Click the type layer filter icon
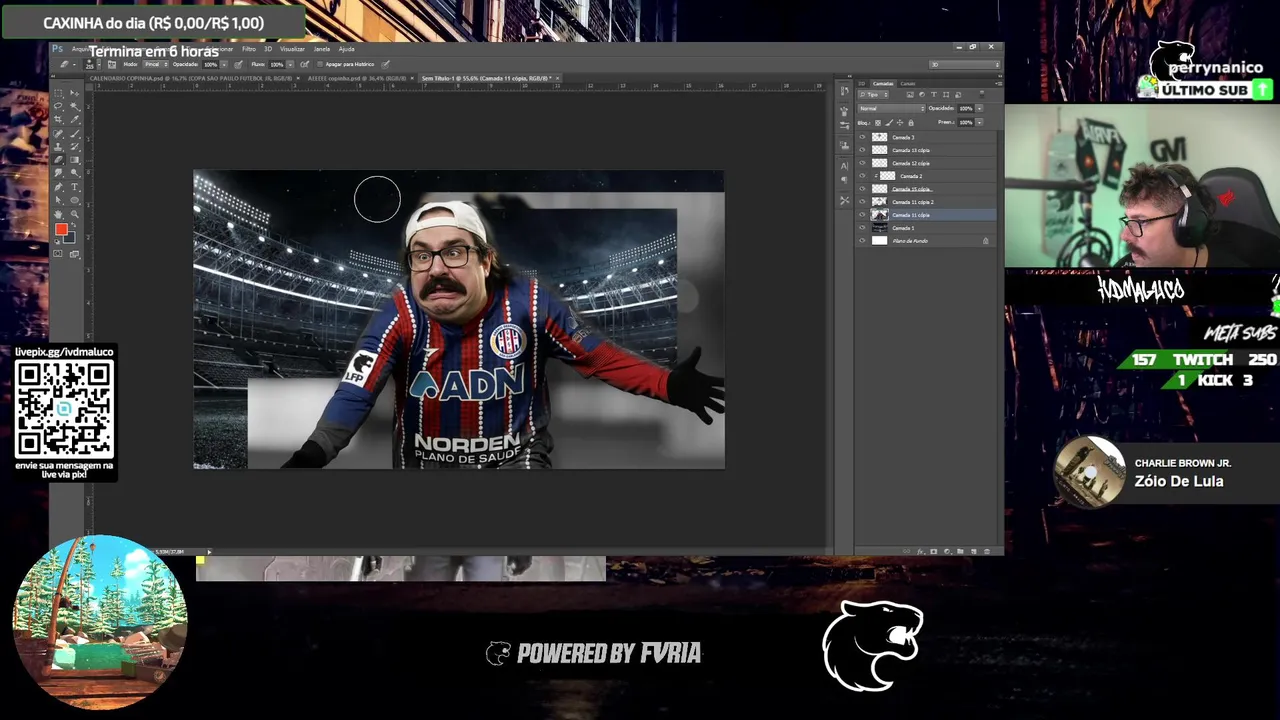The width and height of the screenshot is (1280, 720). tap(934, 95)
